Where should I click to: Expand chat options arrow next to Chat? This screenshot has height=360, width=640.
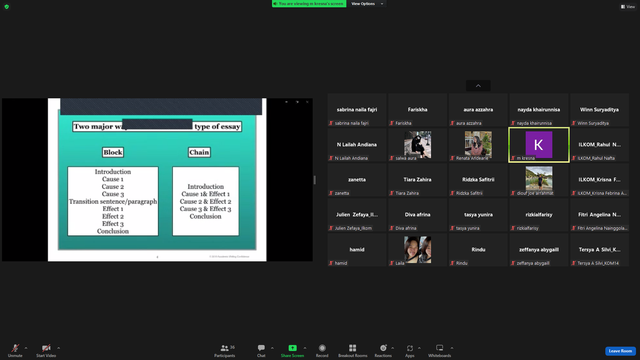pyautogui.click(x=272, y=348)
